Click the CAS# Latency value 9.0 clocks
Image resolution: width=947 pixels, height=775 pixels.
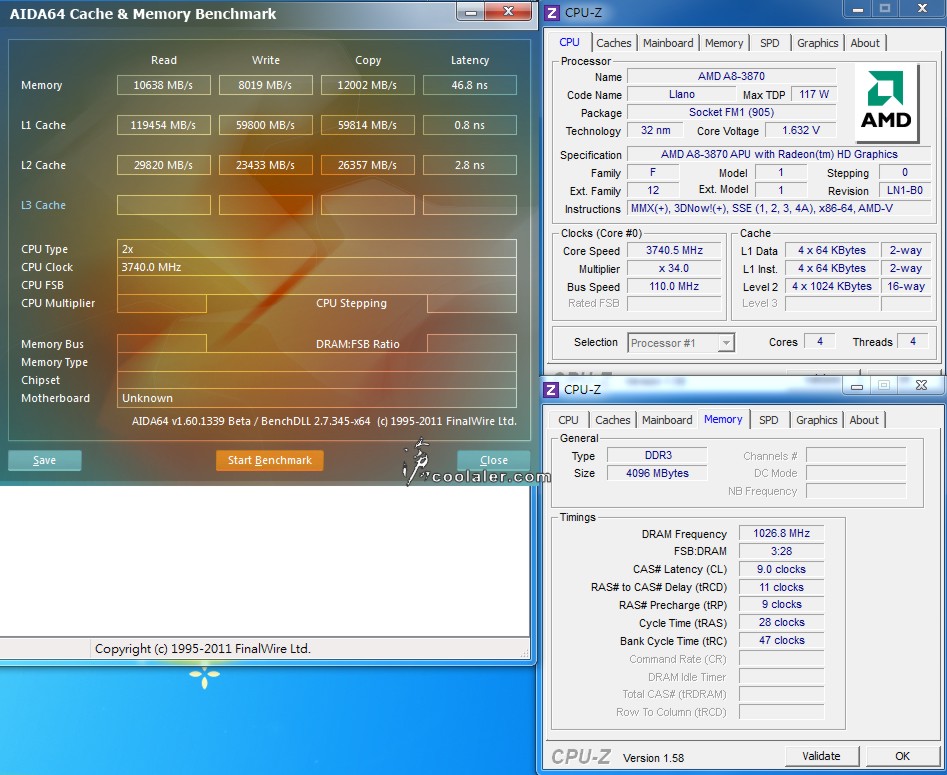pos(782,569)
